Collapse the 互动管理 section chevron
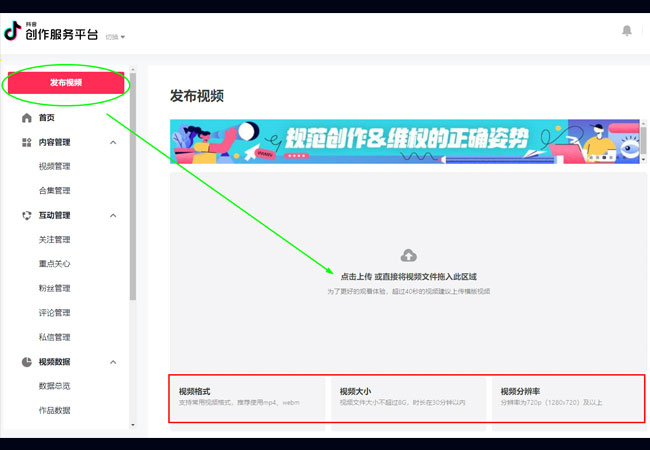The image size is (650, 450). pos(113,215)
